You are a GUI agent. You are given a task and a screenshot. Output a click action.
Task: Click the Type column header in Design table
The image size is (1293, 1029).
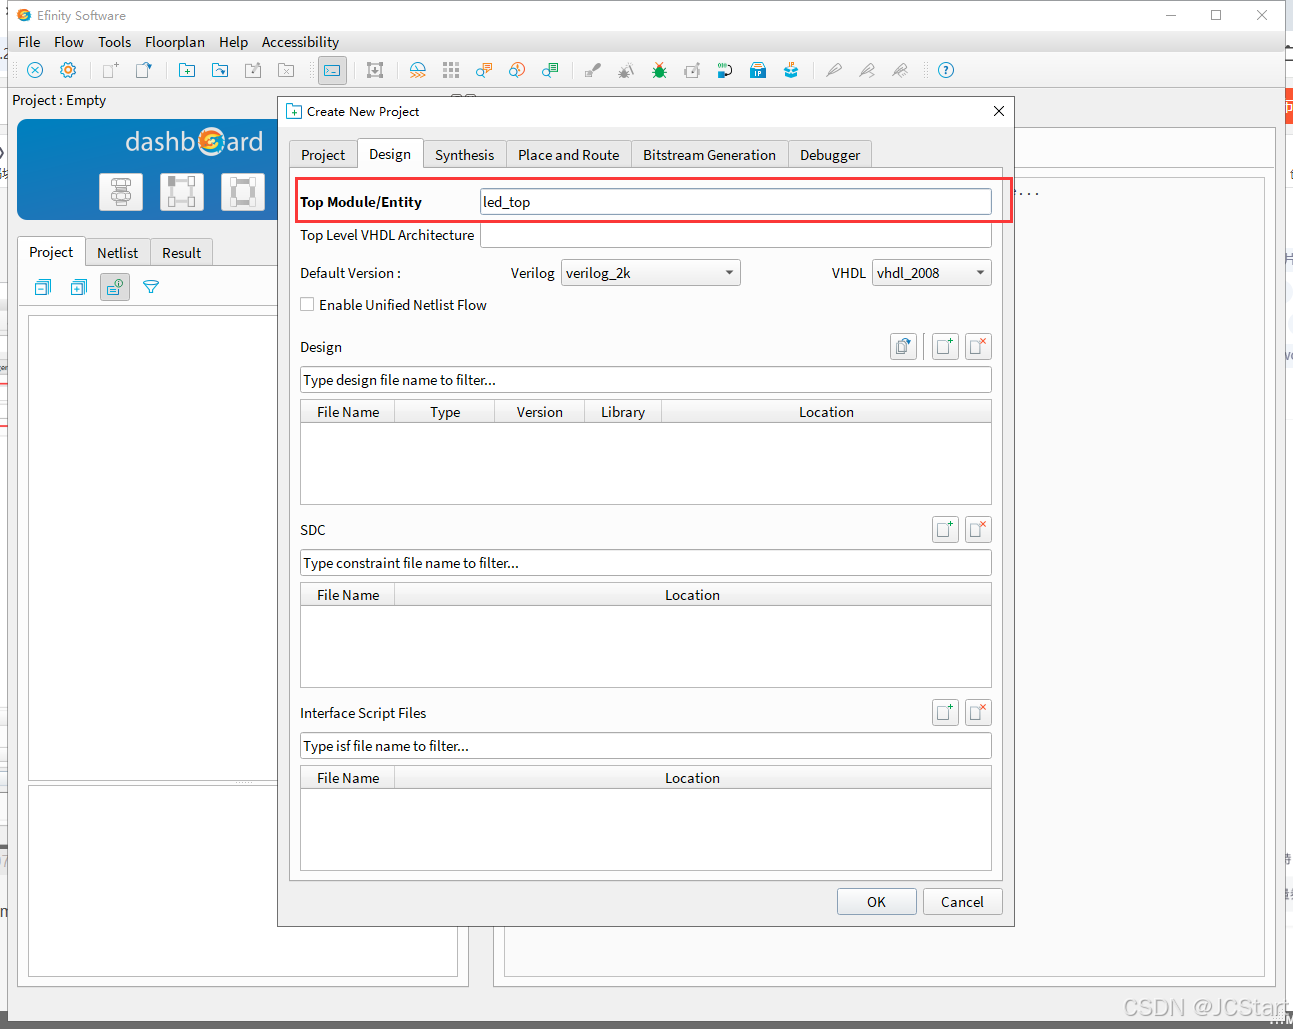click(445, 412)
